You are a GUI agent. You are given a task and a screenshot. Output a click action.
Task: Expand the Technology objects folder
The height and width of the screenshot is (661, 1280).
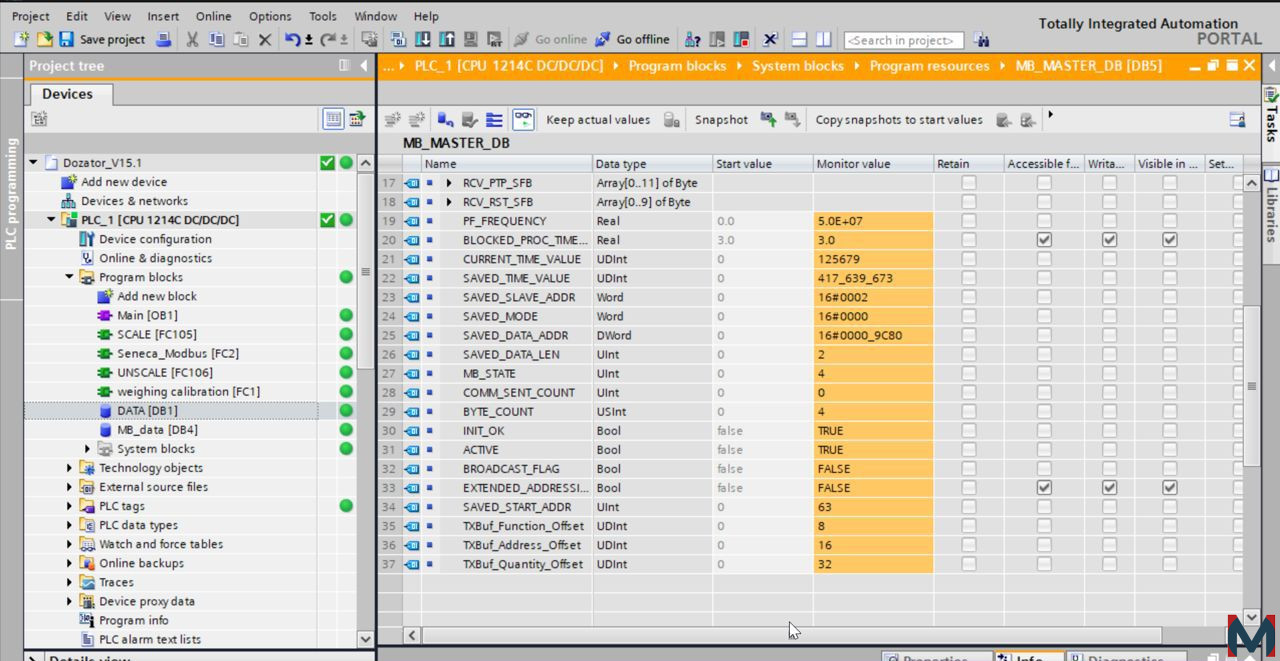pos(69,468)
